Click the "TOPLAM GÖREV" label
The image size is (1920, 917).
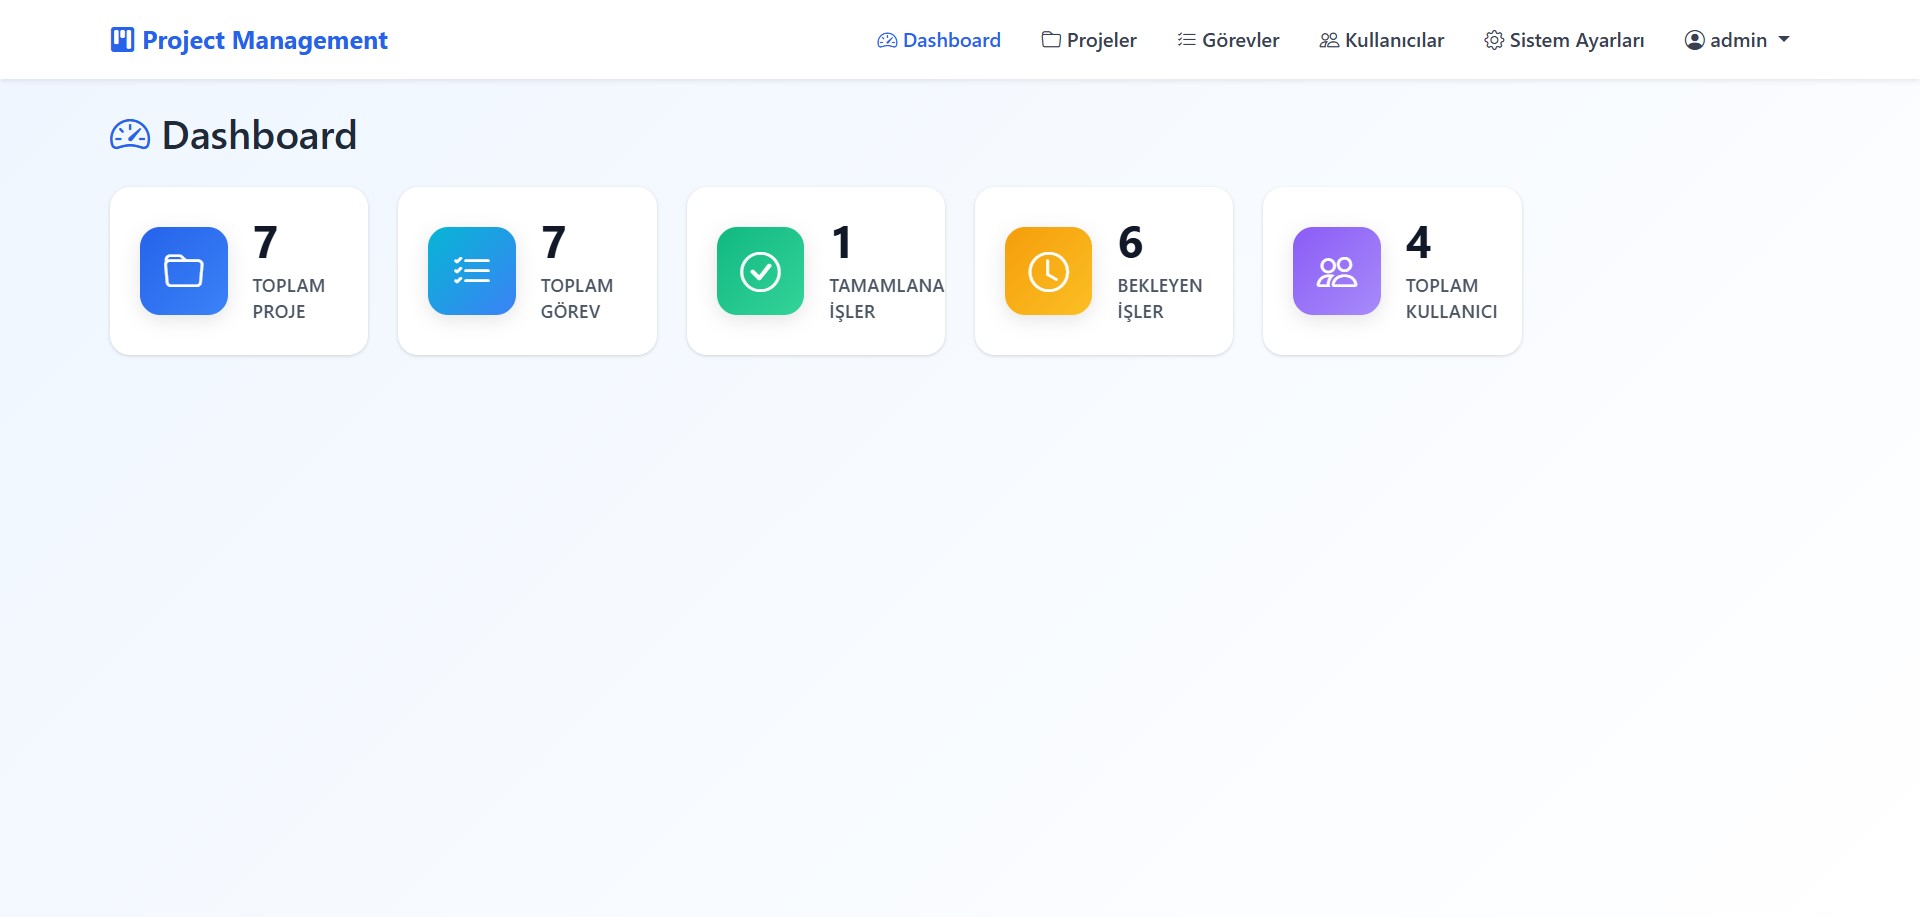pyautogui.click(x=577, y=298)
